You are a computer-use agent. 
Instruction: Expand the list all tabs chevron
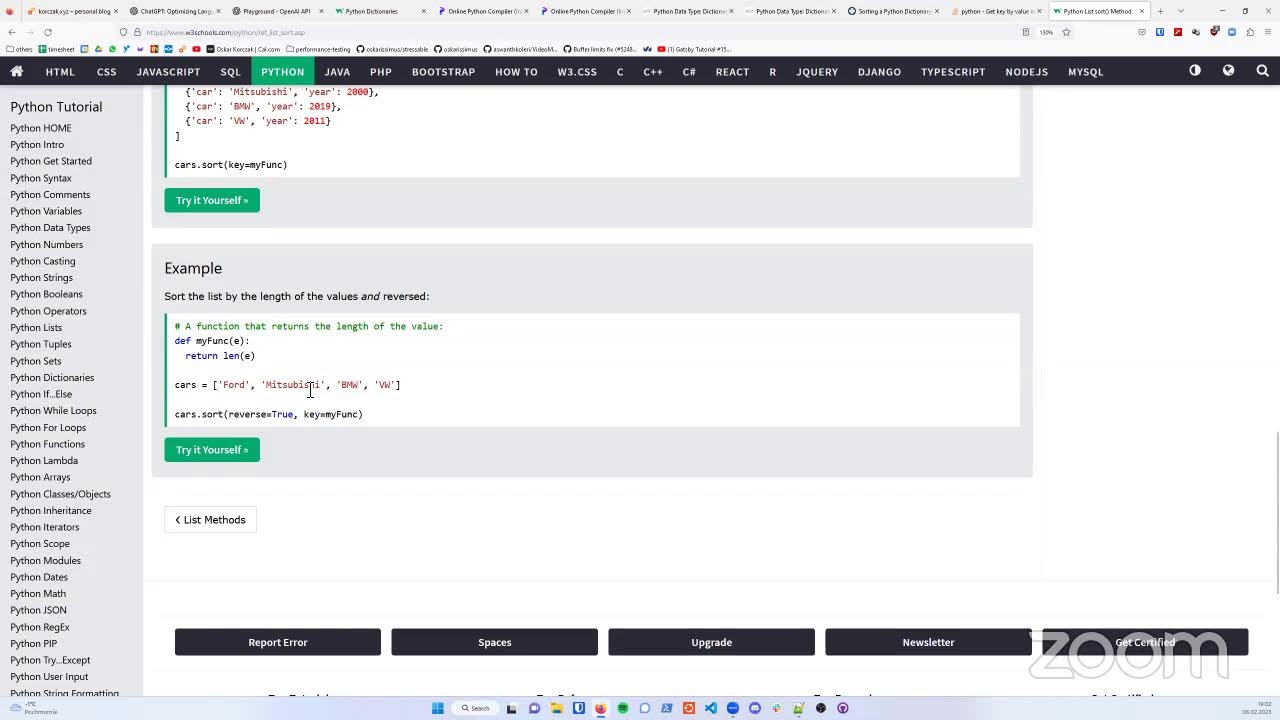[x=1181, y=11]
